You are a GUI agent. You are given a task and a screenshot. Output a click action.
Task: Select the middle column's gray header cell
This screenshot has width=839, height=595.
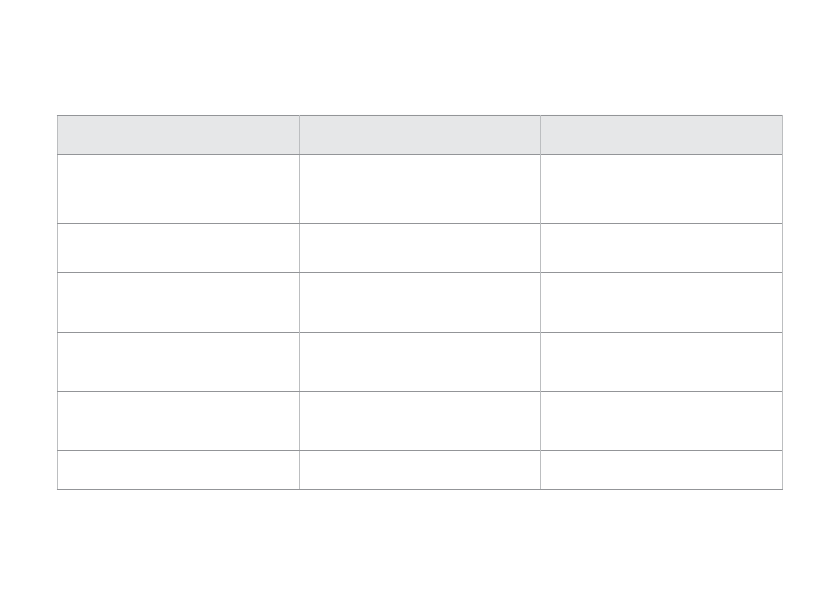[420, 135]
